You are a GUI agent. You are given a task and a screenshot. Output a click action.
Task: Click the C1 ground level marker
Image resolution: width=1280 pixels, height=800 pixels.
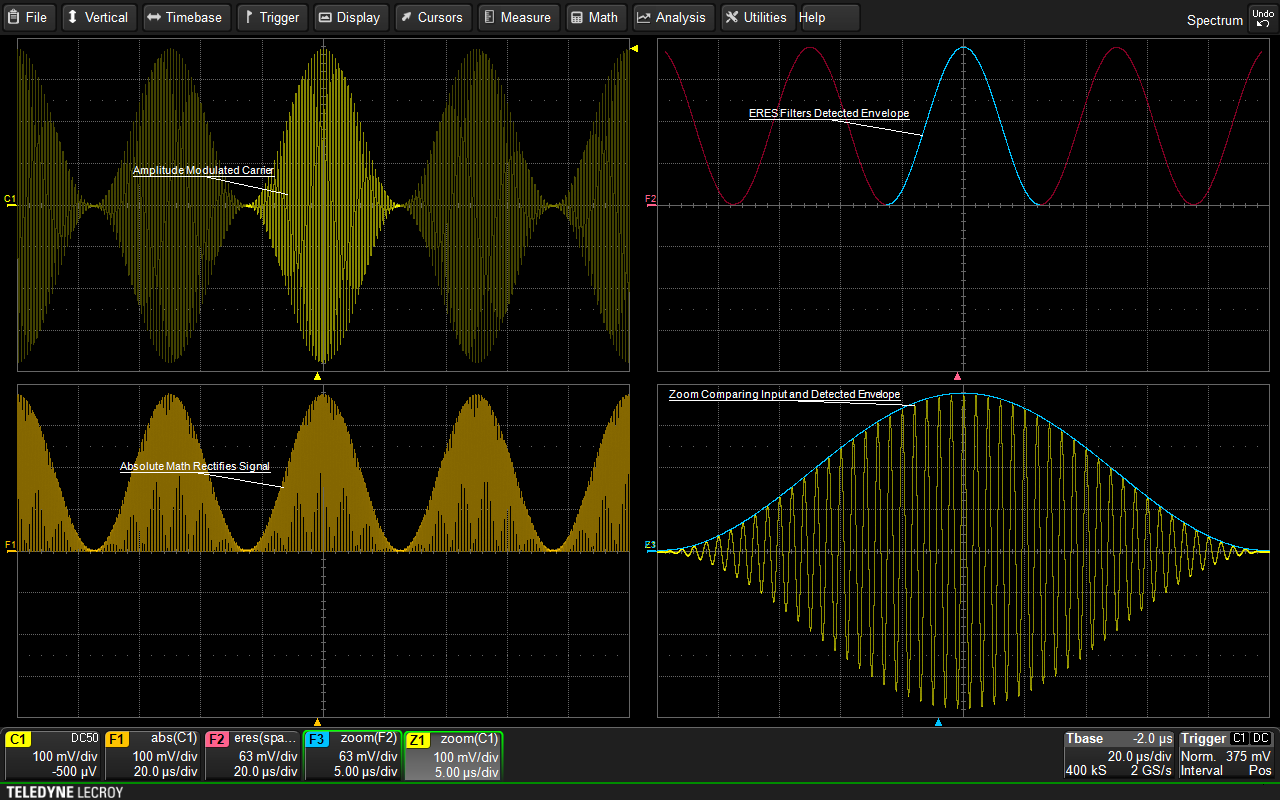point(10,199)
